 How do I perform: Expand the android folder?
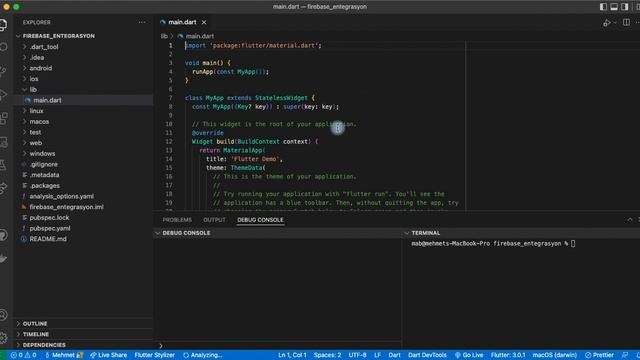(40, 68)
